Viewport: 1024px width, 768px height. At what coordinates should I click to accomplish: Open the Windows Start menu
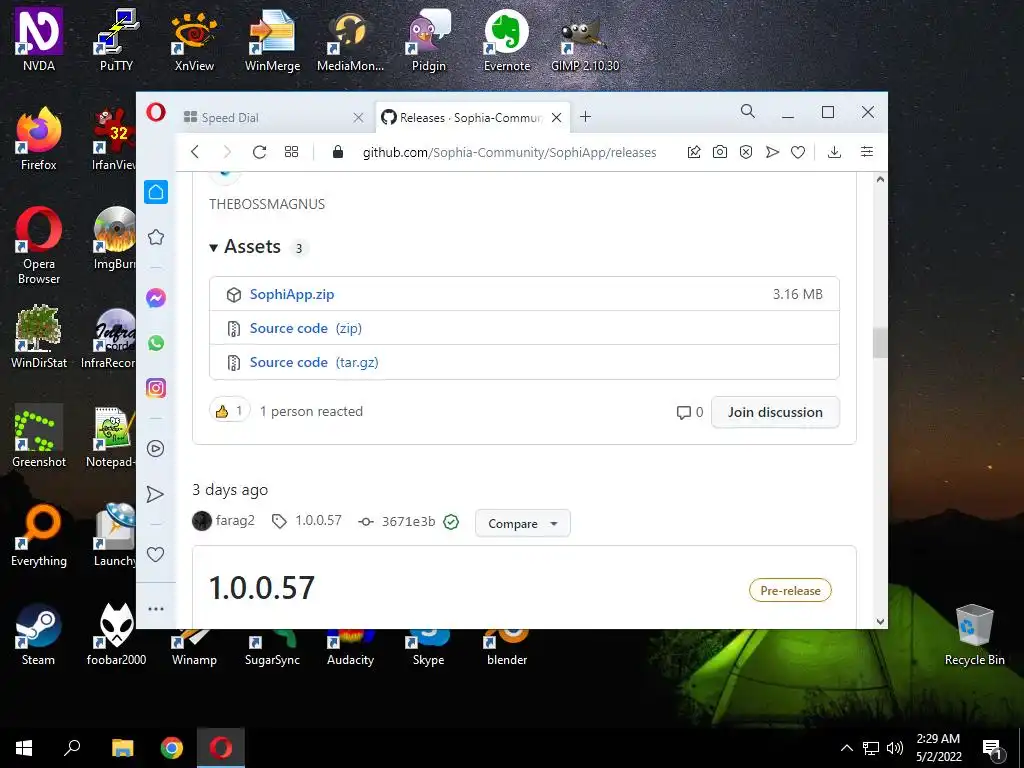click(x=24, y=748)
